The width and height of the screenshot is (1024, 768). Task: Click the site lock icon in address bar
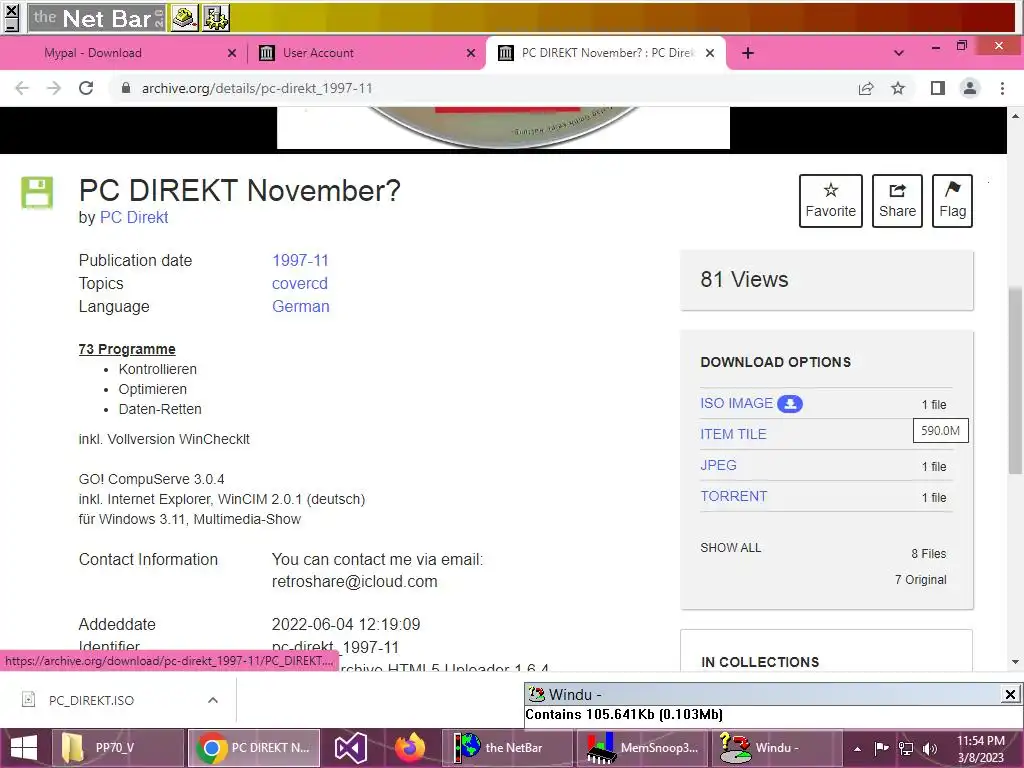point(126,88)
